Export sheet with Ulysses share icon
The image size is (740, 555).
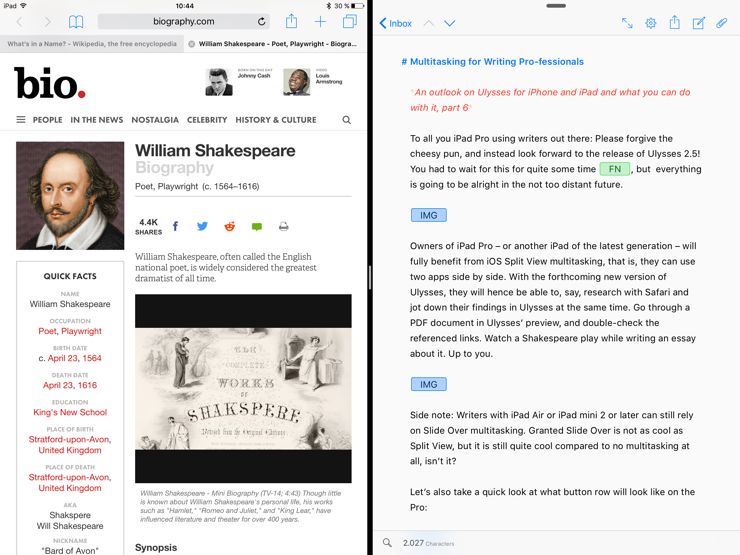click(x=675, y=22)
